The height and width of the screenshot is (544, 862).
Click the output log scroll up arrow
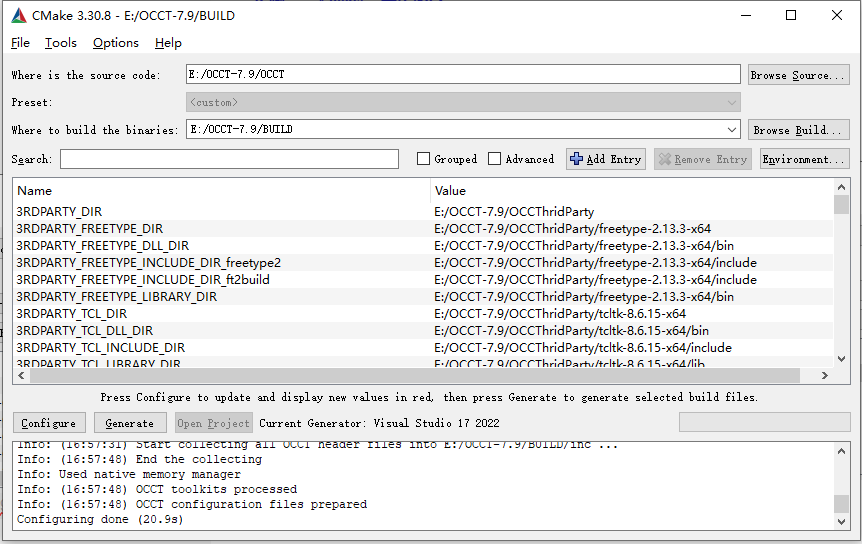point(841,451)
